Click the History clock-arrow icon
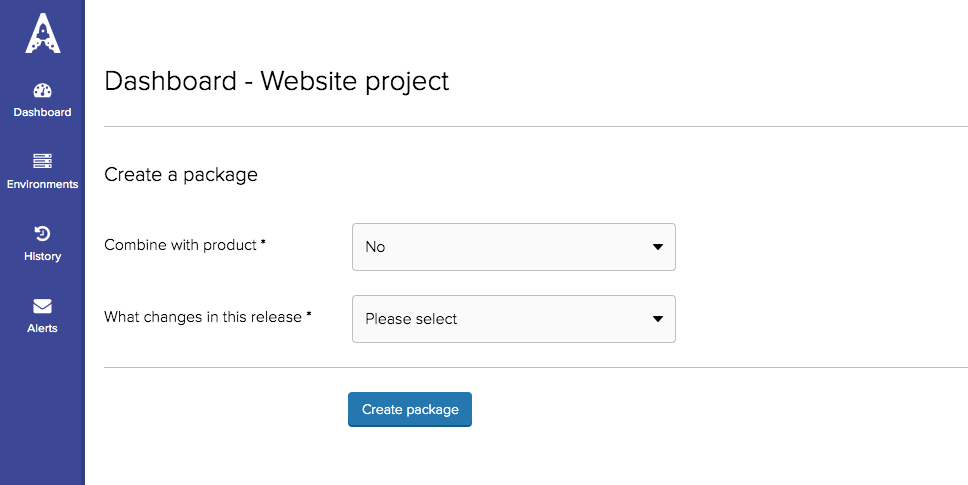Image resolution: width=968 pixels, height=485 pixels. 42,234
